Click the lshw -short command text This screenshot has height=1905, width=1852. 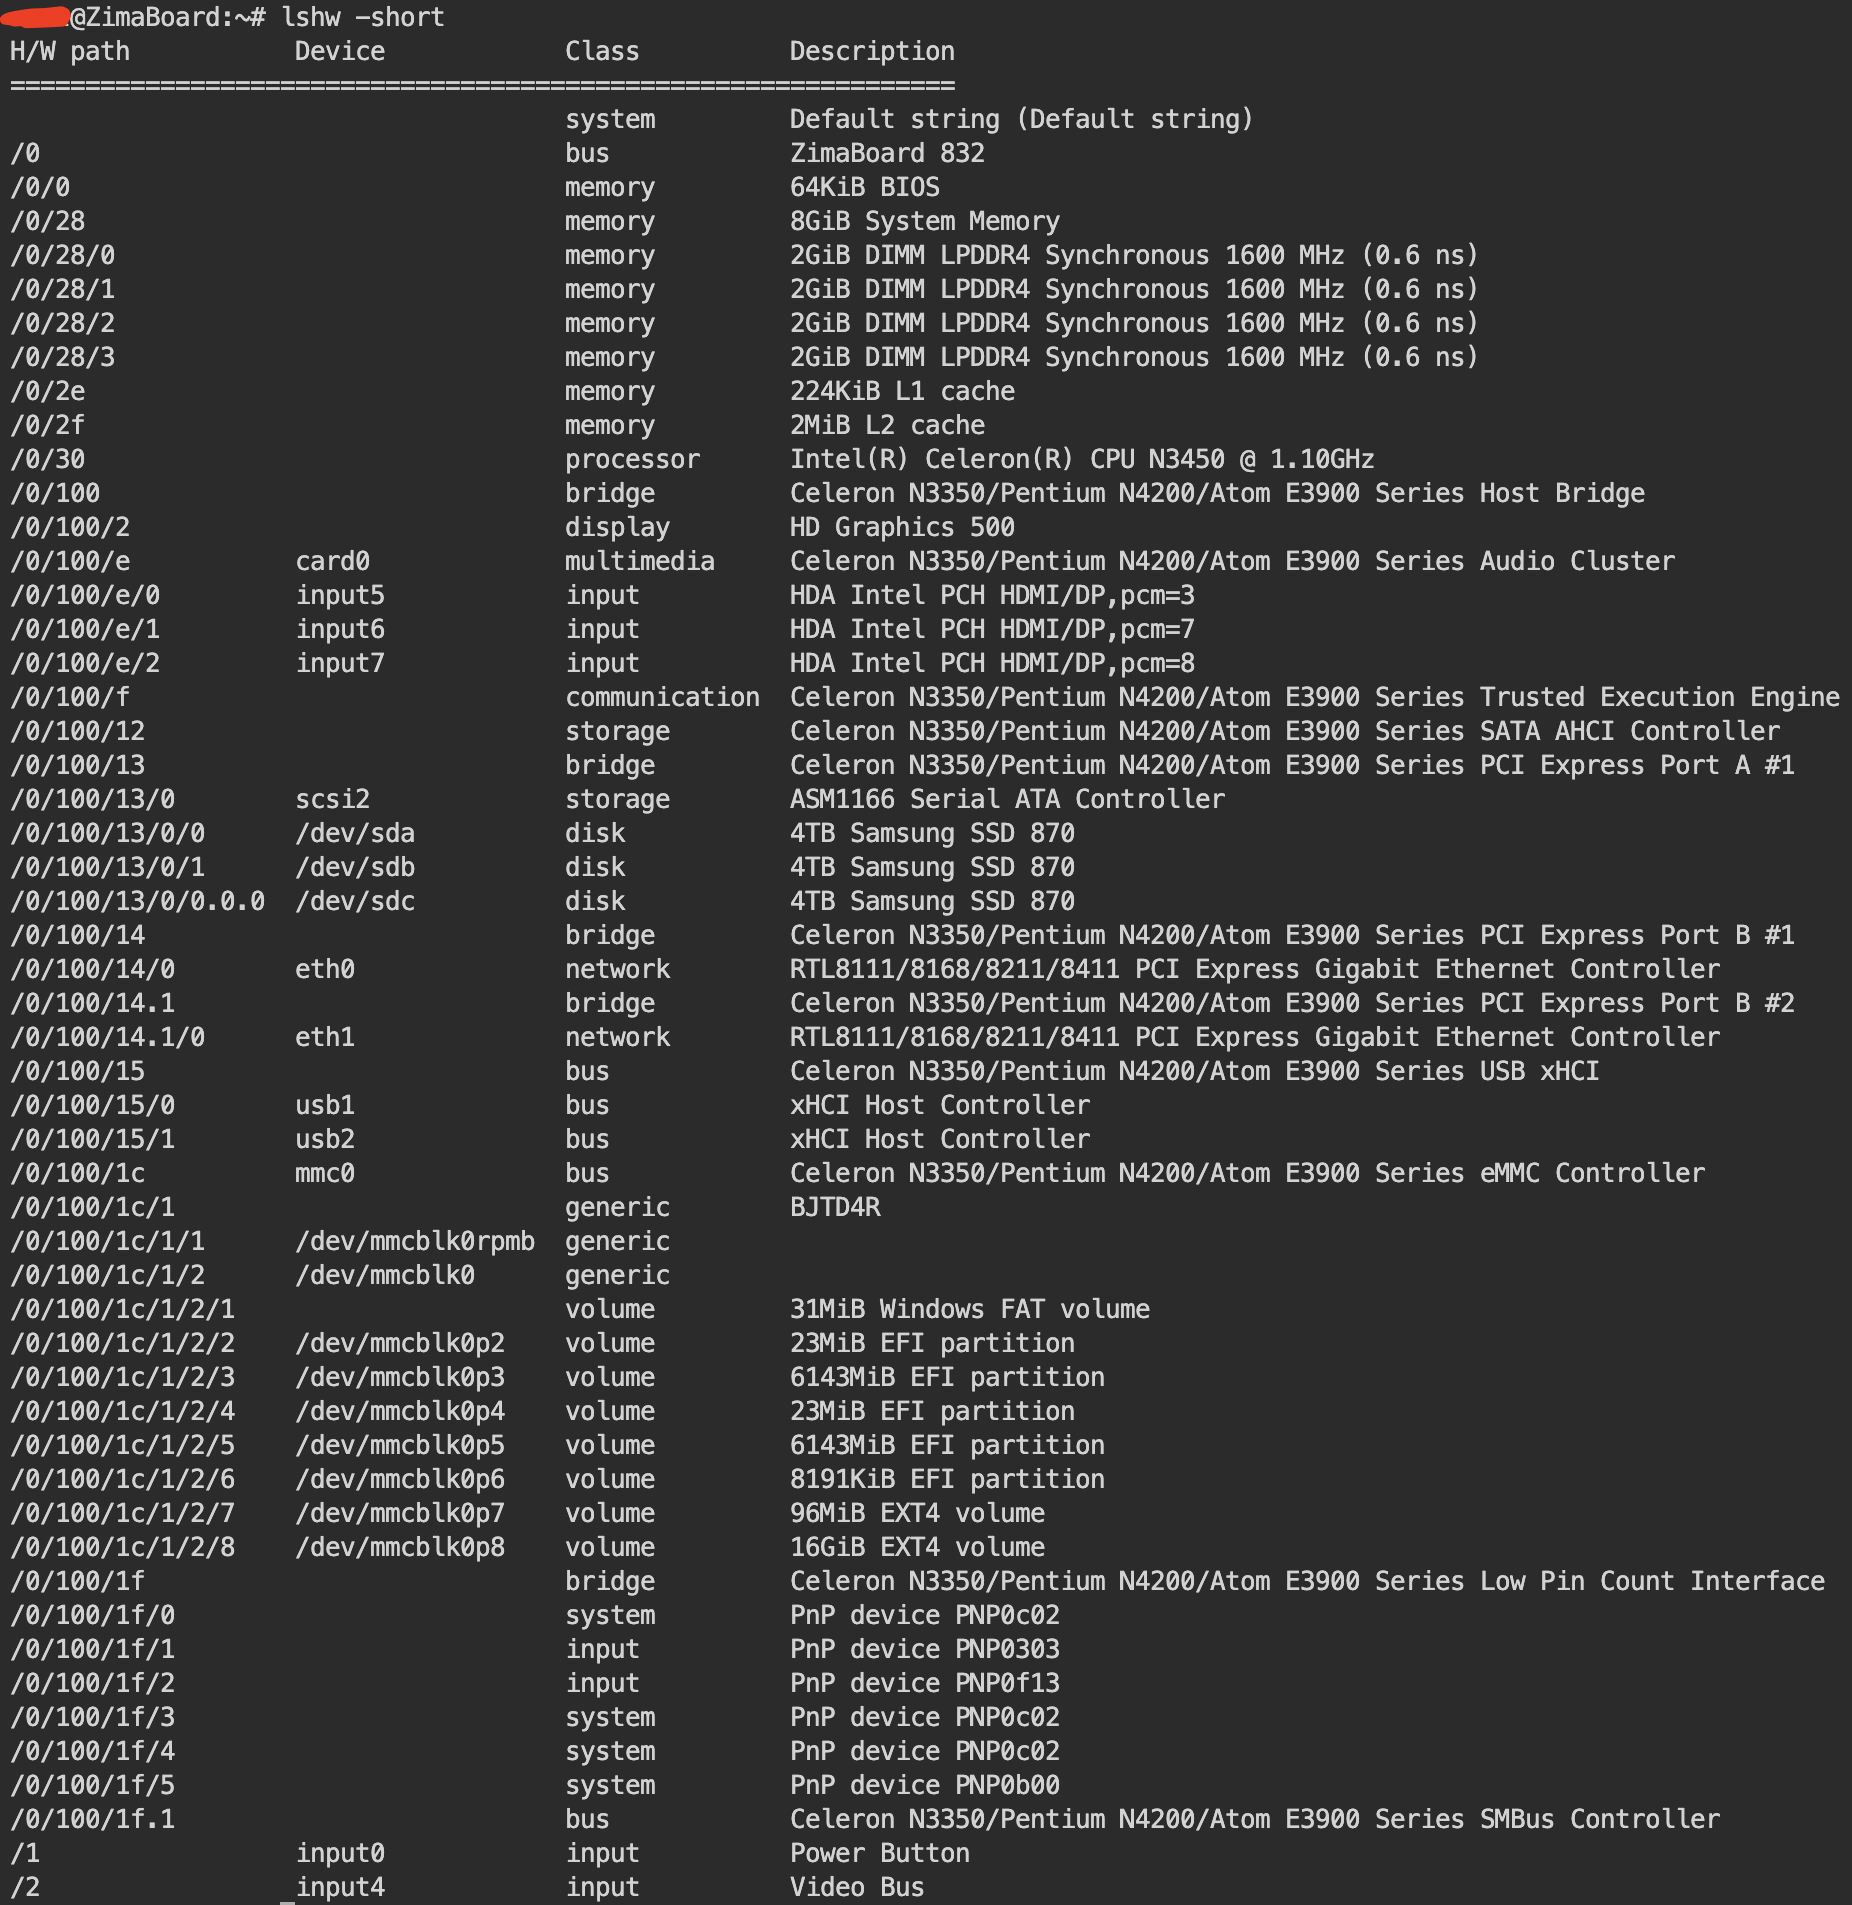(x=363, y=17)
